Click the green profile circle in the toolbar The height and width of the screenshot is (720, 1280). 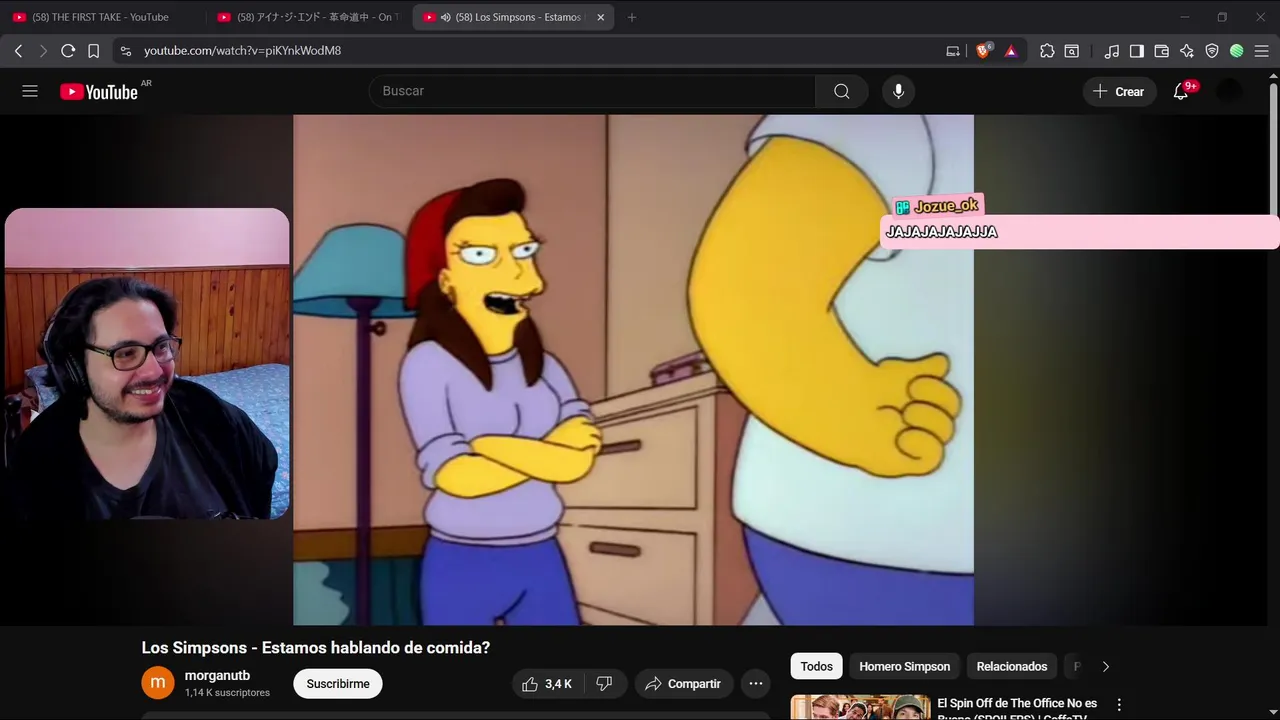[1237, 51]
